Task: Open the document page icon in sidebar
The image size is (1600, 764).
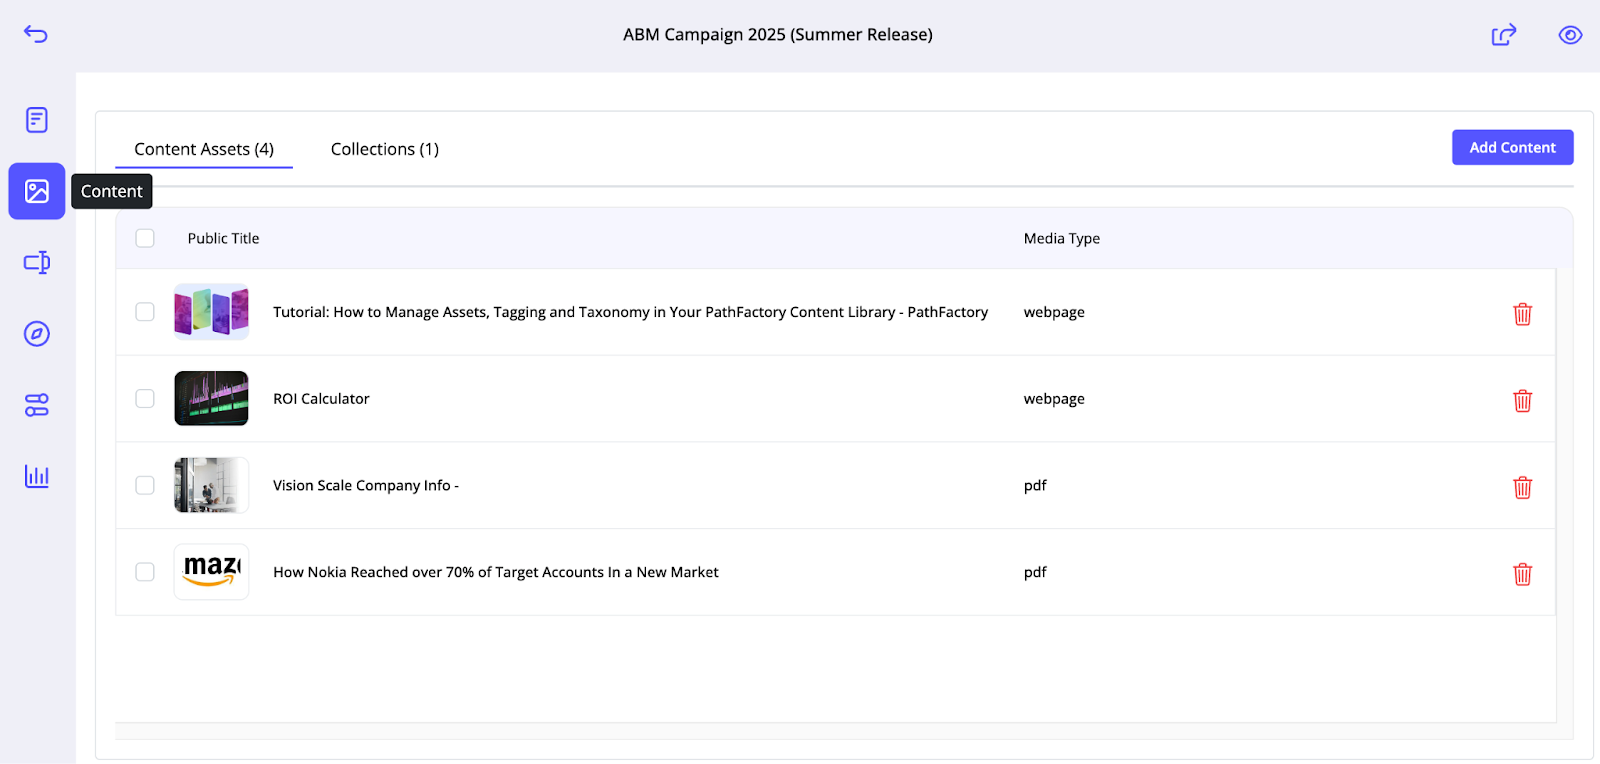Action: point(37,120)
